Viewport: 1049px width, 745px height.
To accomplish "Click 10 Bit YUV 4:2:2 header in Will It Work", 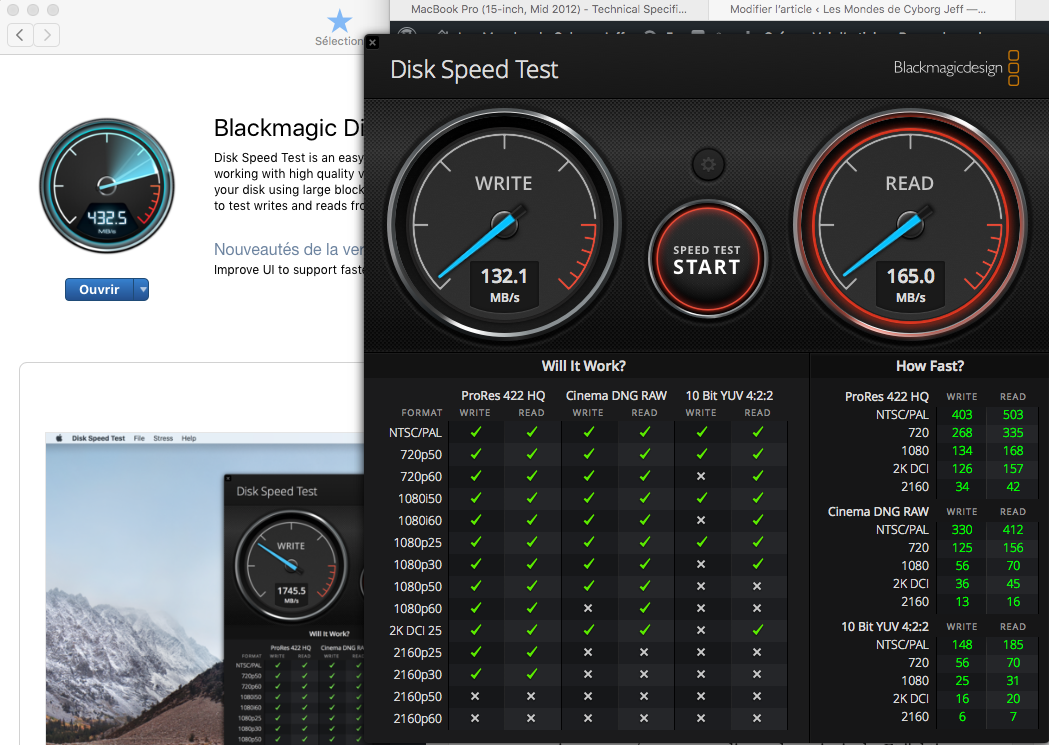I will tap(729, 396).
